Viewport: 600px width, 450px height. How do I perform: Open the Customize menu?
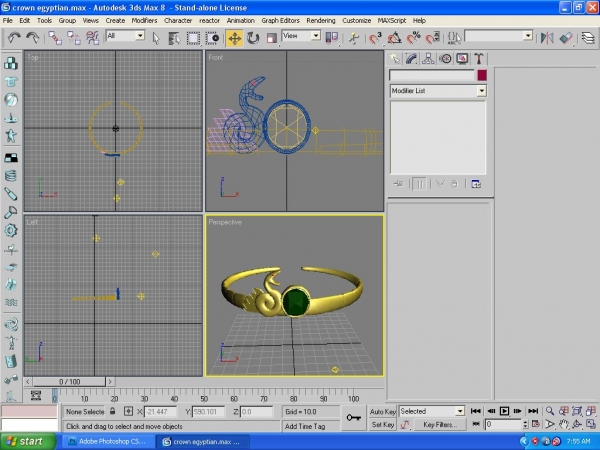356,21
